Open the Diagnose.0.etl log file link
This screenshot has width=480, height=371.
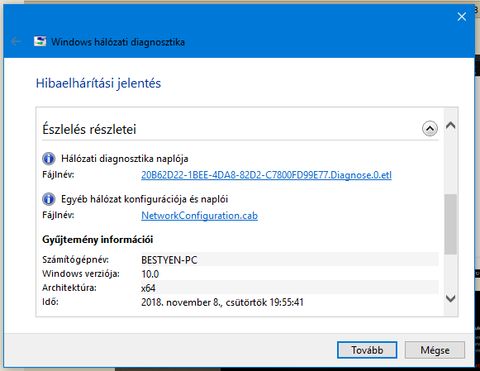click(x=266, y=175)
